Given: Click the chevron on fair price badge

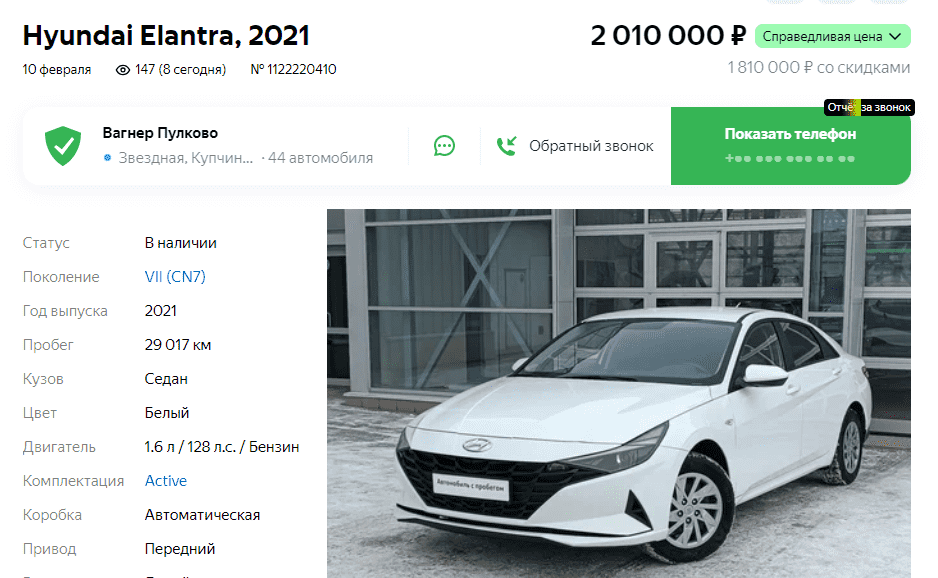Looking at the screenshot, I should click(895, 36).
